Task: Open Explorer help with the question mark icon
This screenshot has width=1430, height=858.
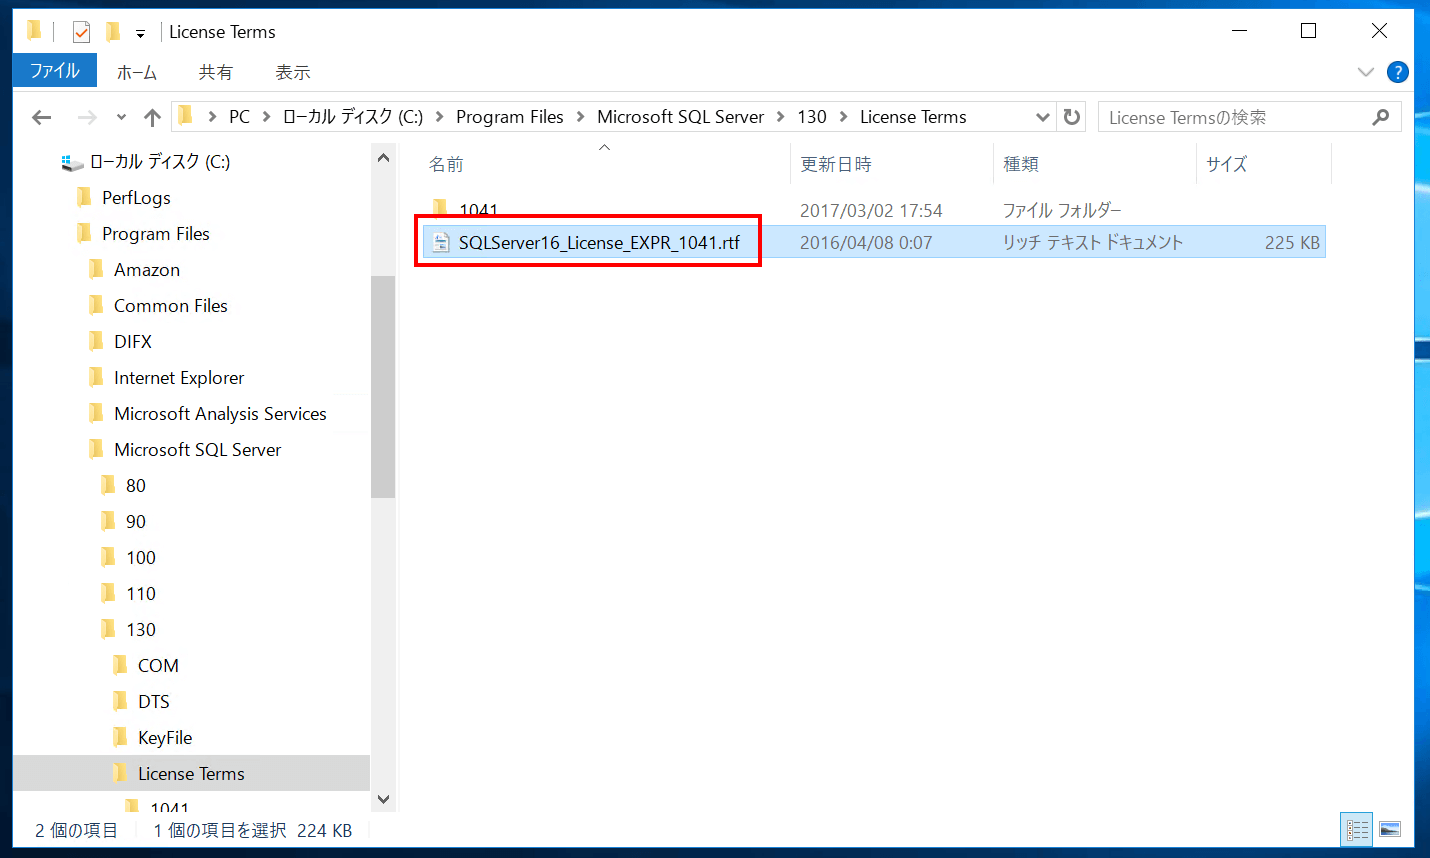Action: 1397,72
